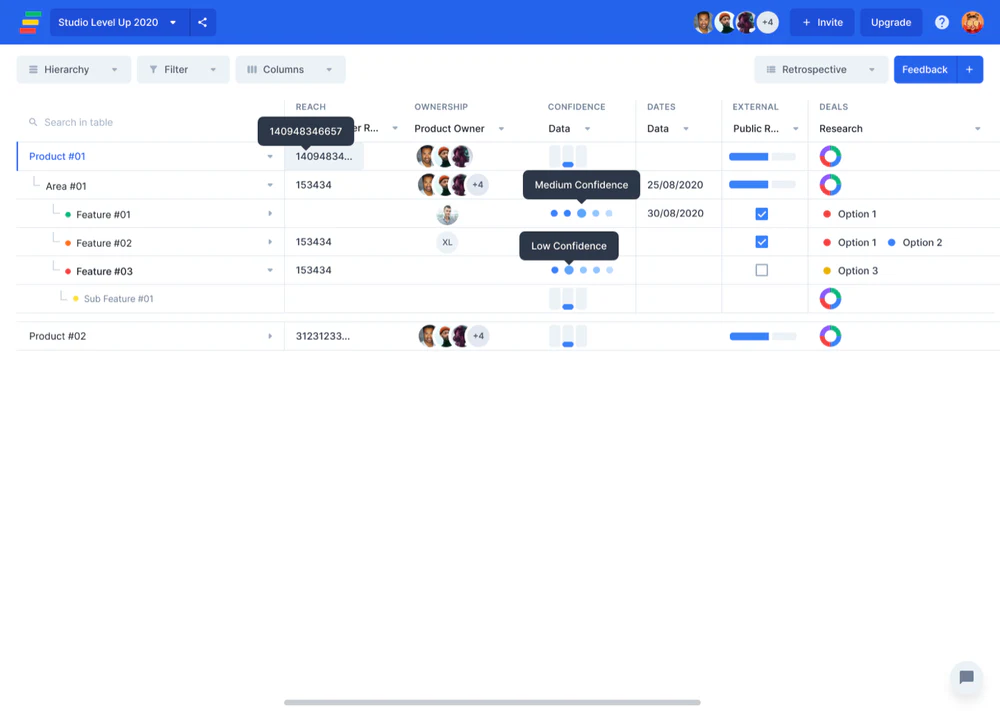1000x711 pixels.
Task: Uncheck the Public checkbox for Feature #01
Action: pyautogui.click(x=761, y=214)
